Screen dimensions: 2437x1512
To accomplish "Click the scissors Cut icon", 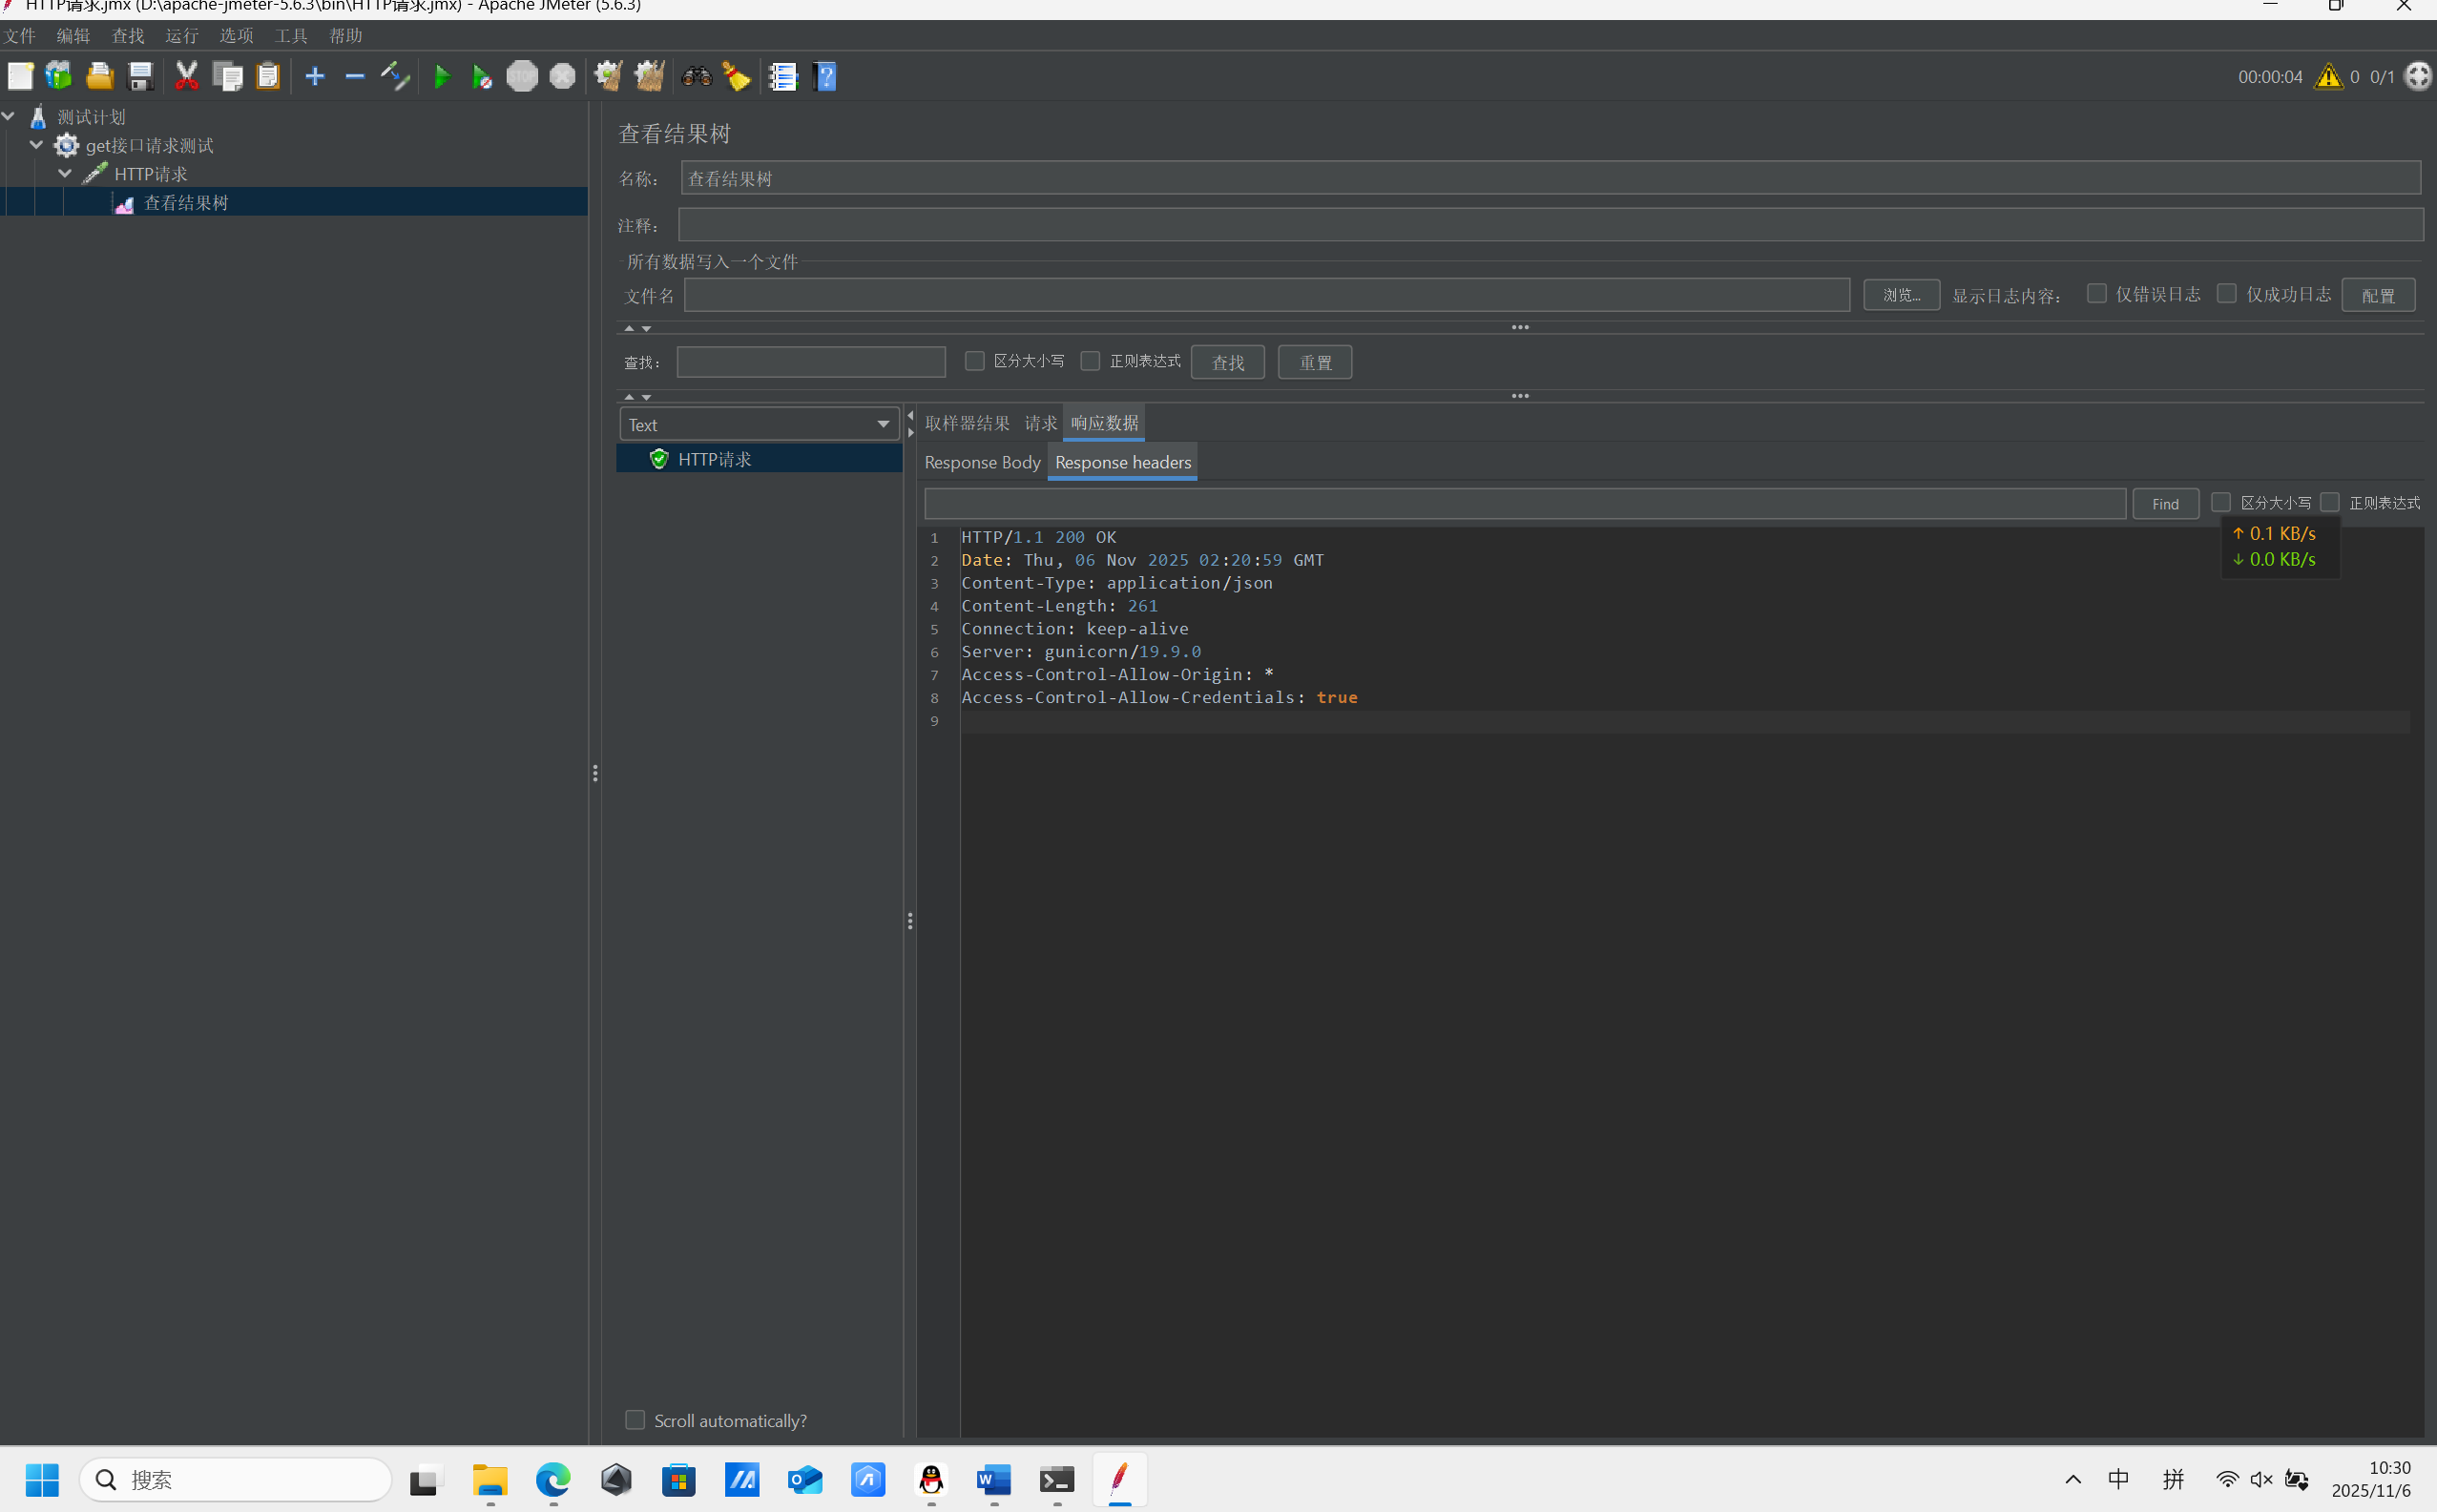I will pos(186,77).
